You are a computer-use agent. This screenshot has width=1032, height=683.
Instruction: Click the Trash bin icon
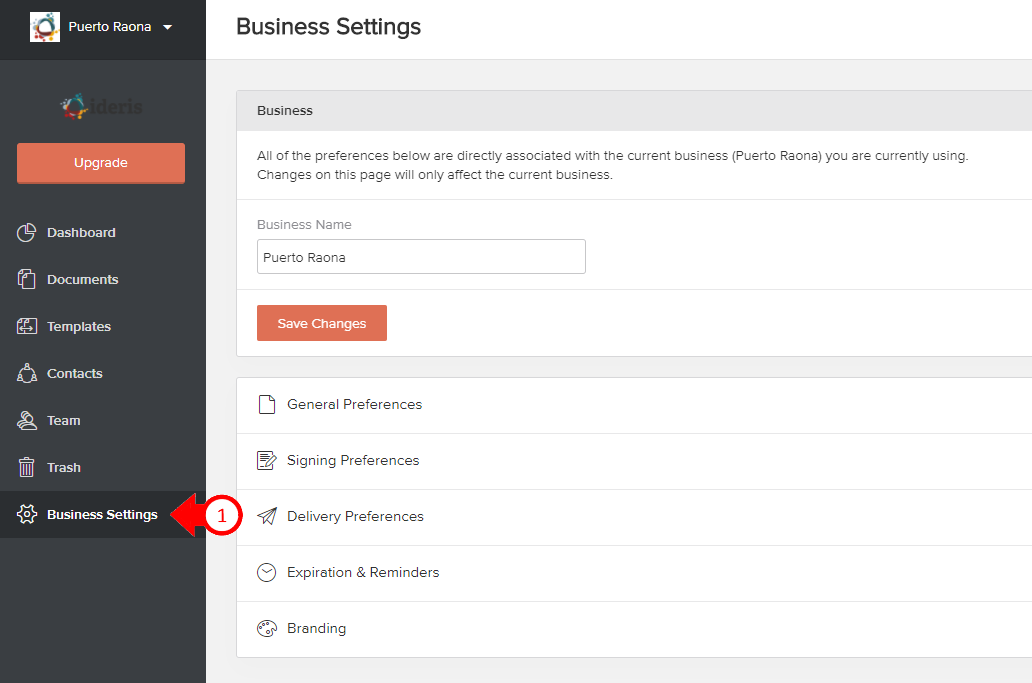(27, 468)
